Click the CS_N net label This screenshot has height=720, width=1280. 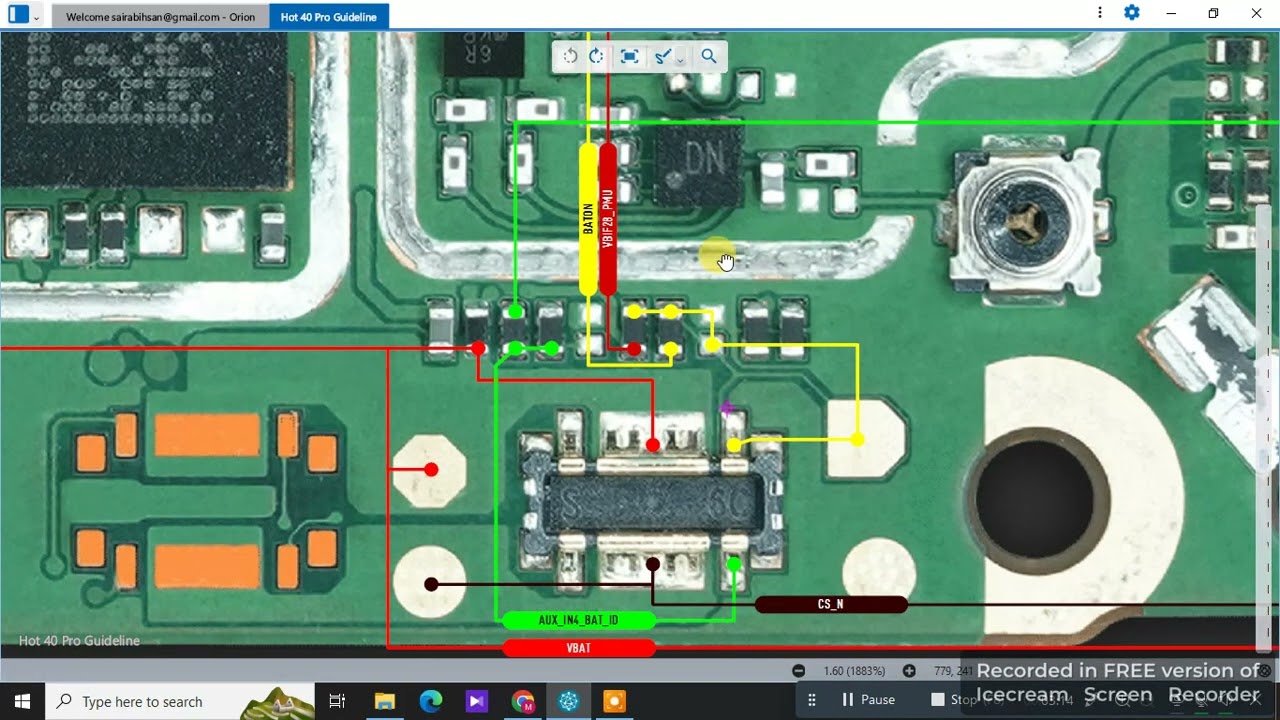[831, 604]
